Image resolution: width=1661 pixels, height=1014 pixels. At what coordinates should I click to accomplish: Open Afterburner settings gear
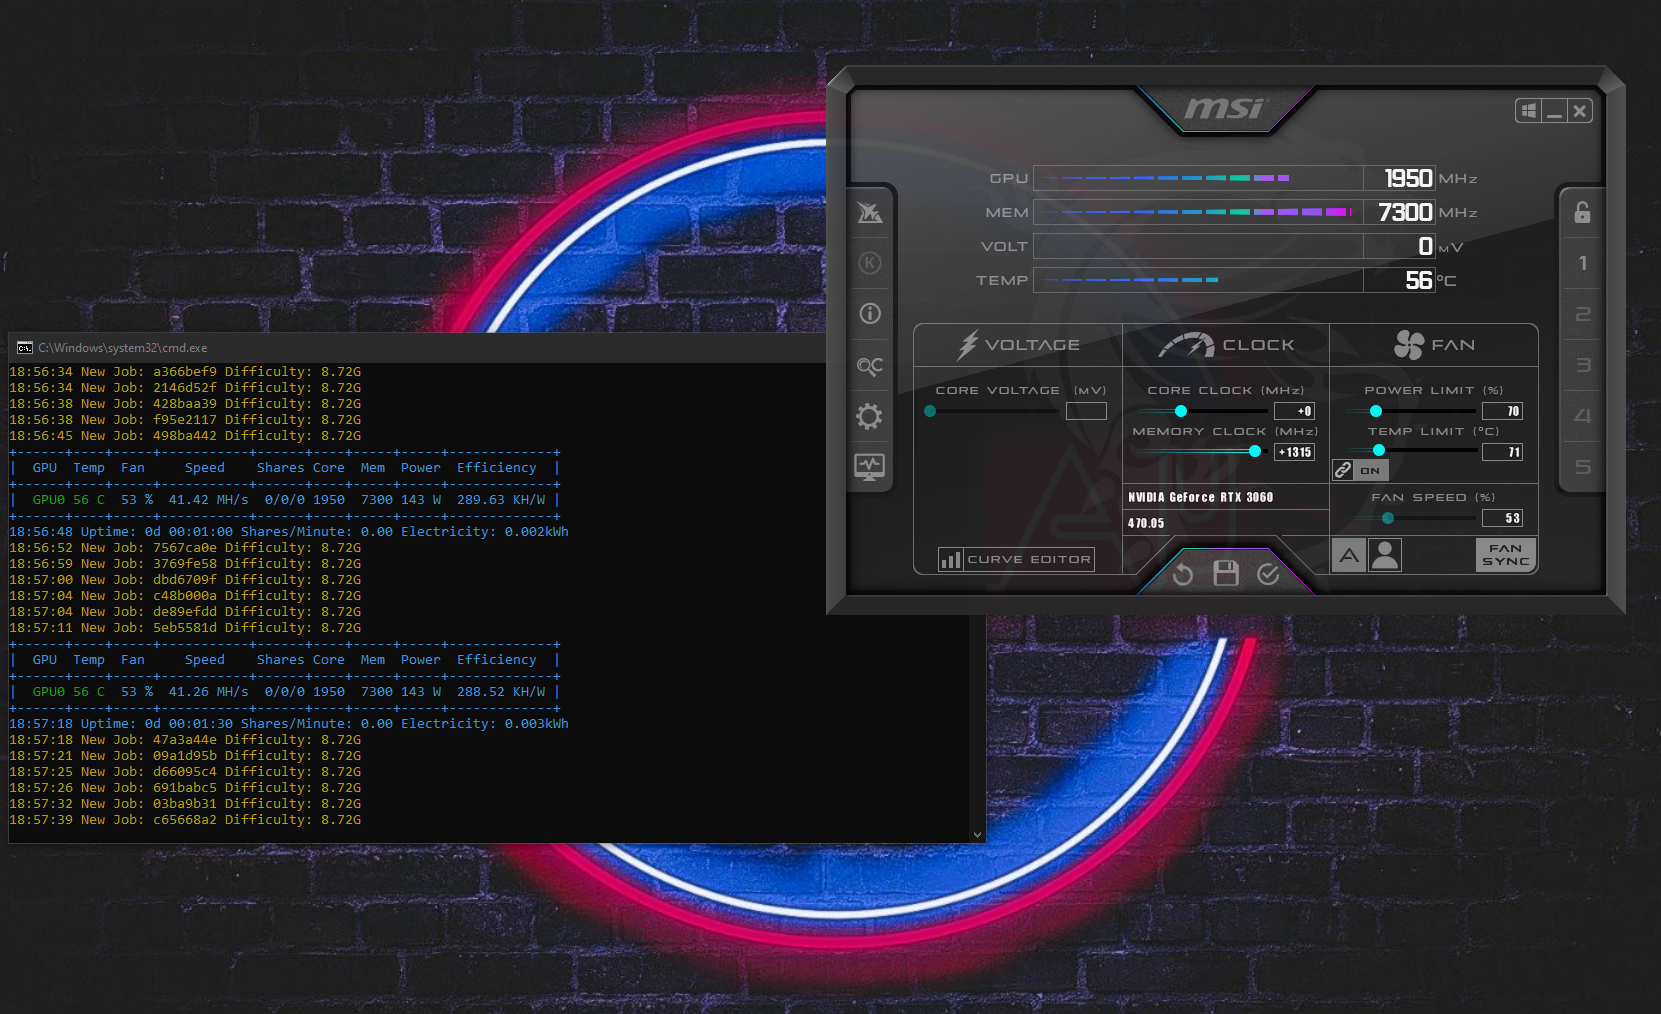869,416
